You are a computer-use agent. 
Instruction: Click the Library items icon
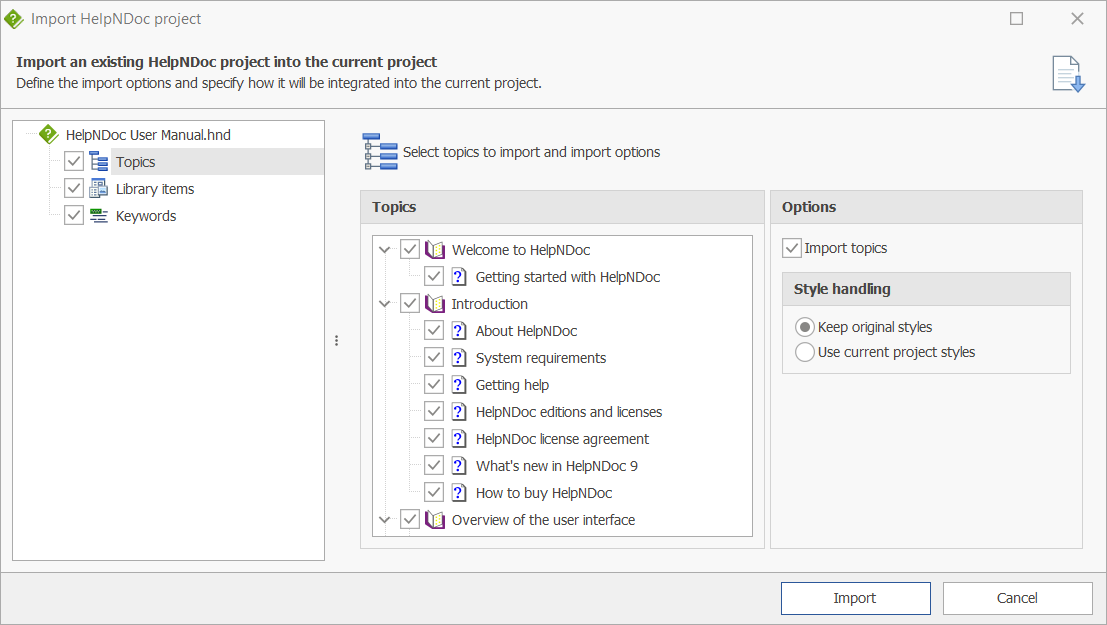point(99,189)
